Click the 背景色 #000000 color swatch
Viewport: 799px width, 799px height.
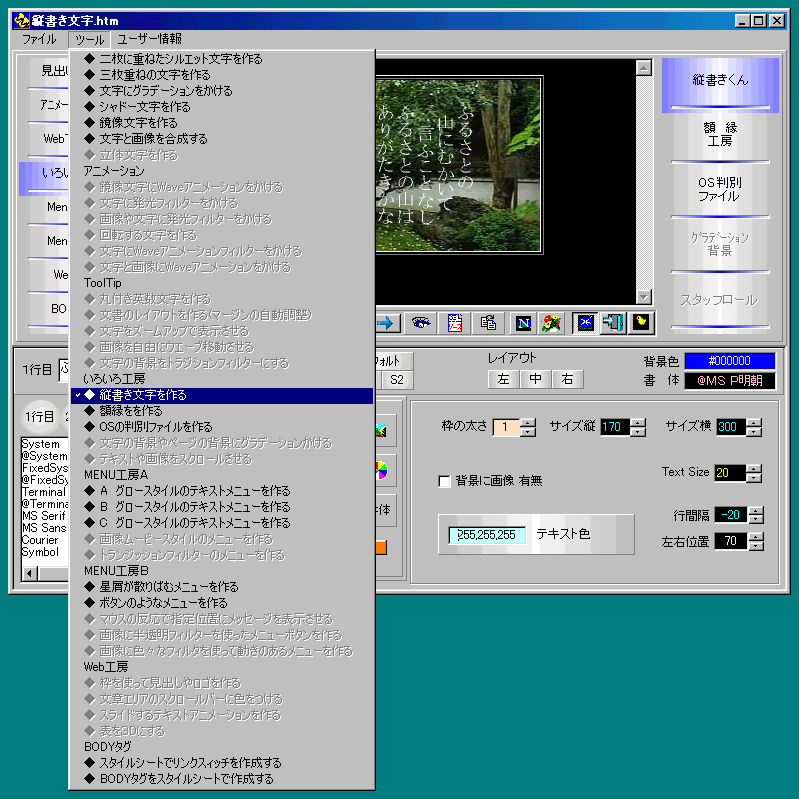coord(729,361)
